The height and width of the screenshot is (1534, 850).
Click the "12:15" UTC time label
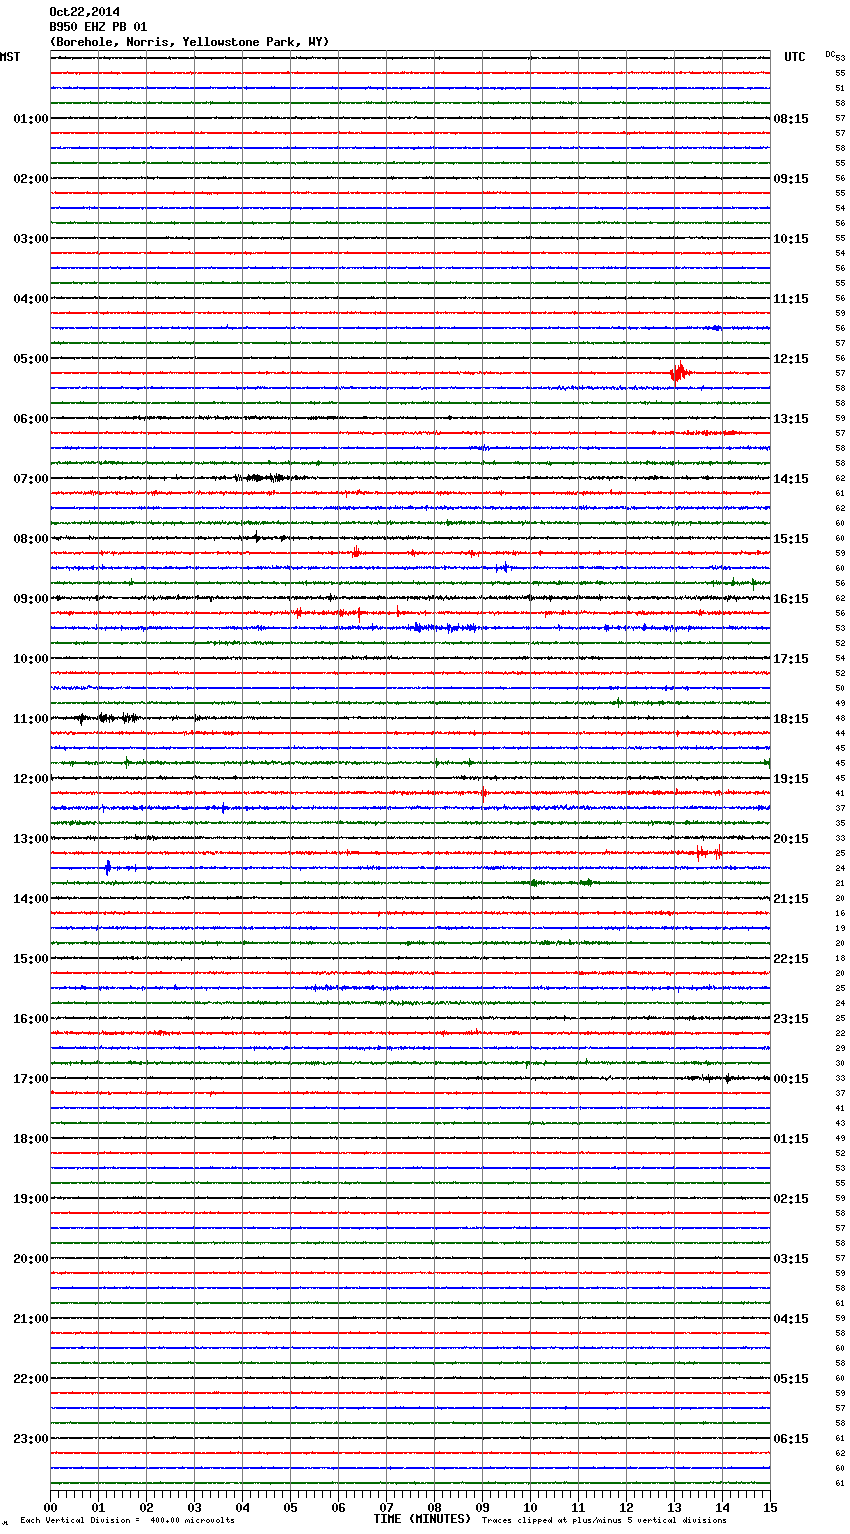tap(791, 359)
